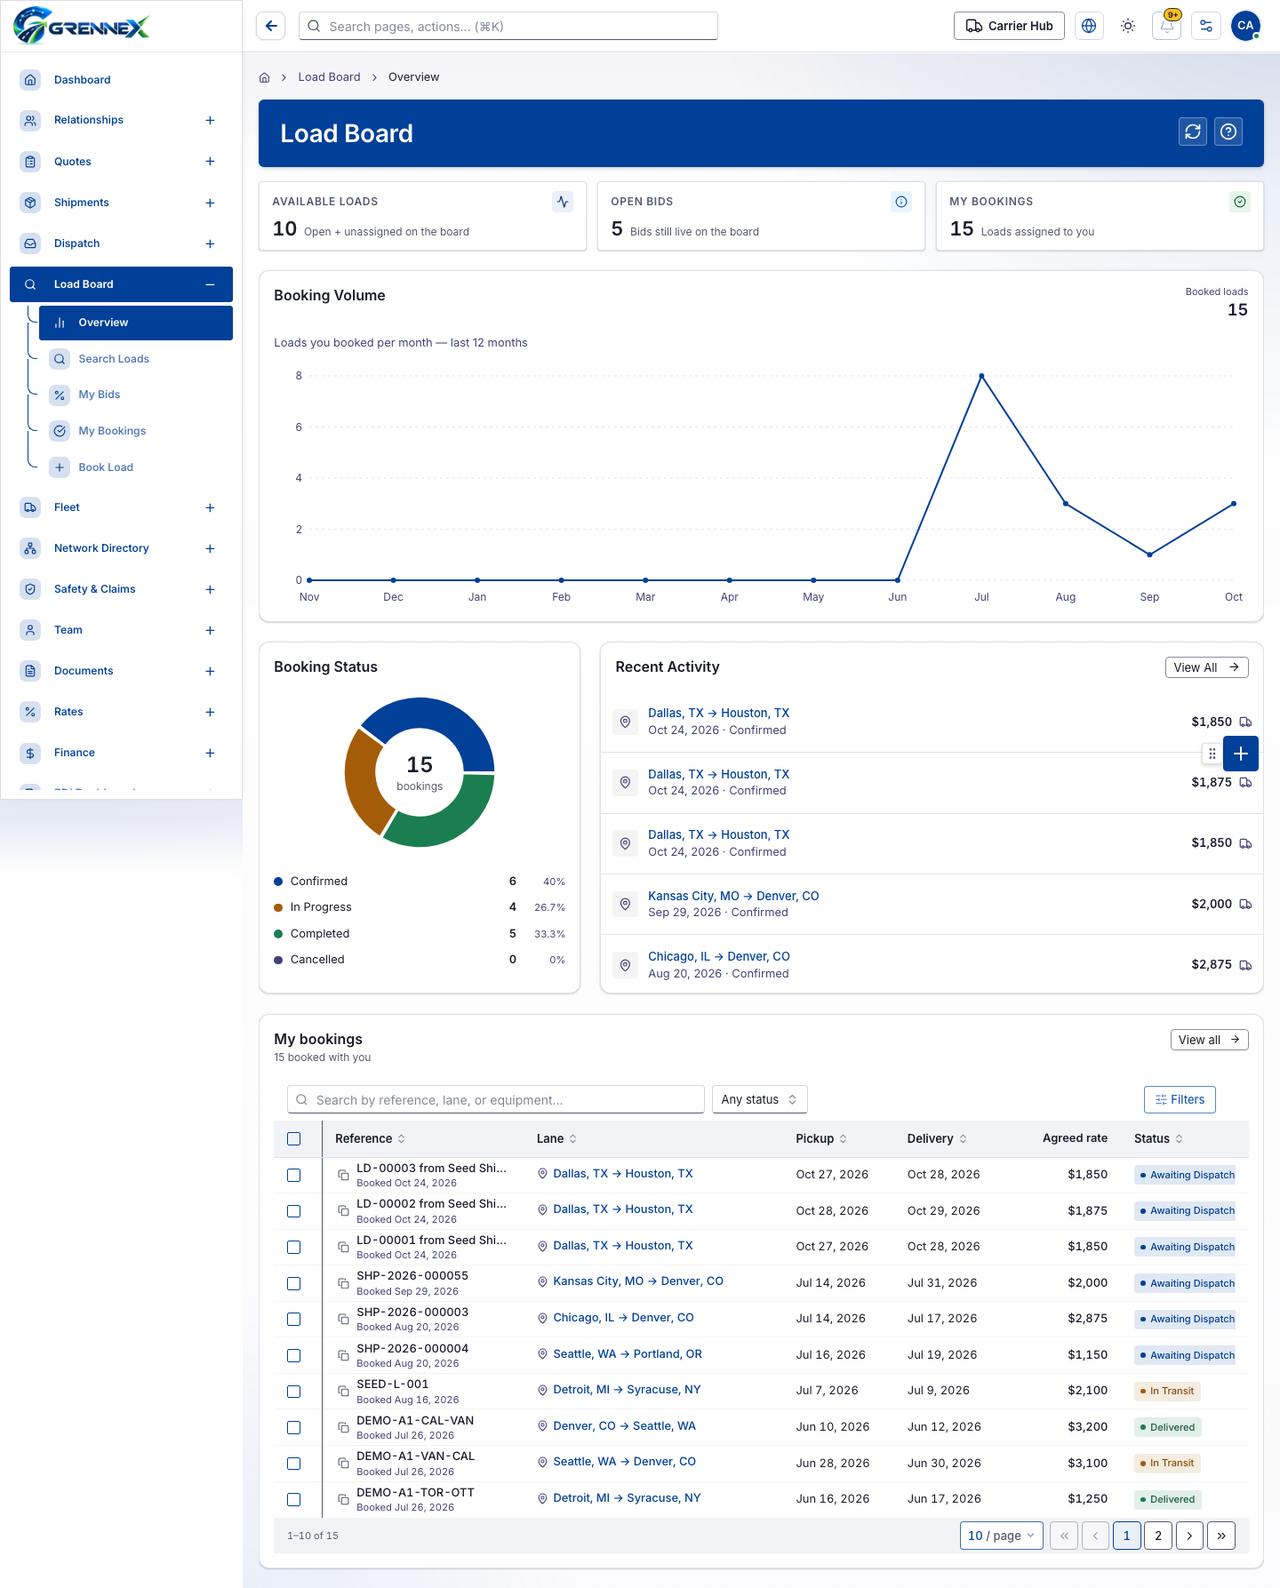The image size is (1280, 1588).
Task: Click the My Bookings check icon
Action: [x=1240, y=202]
